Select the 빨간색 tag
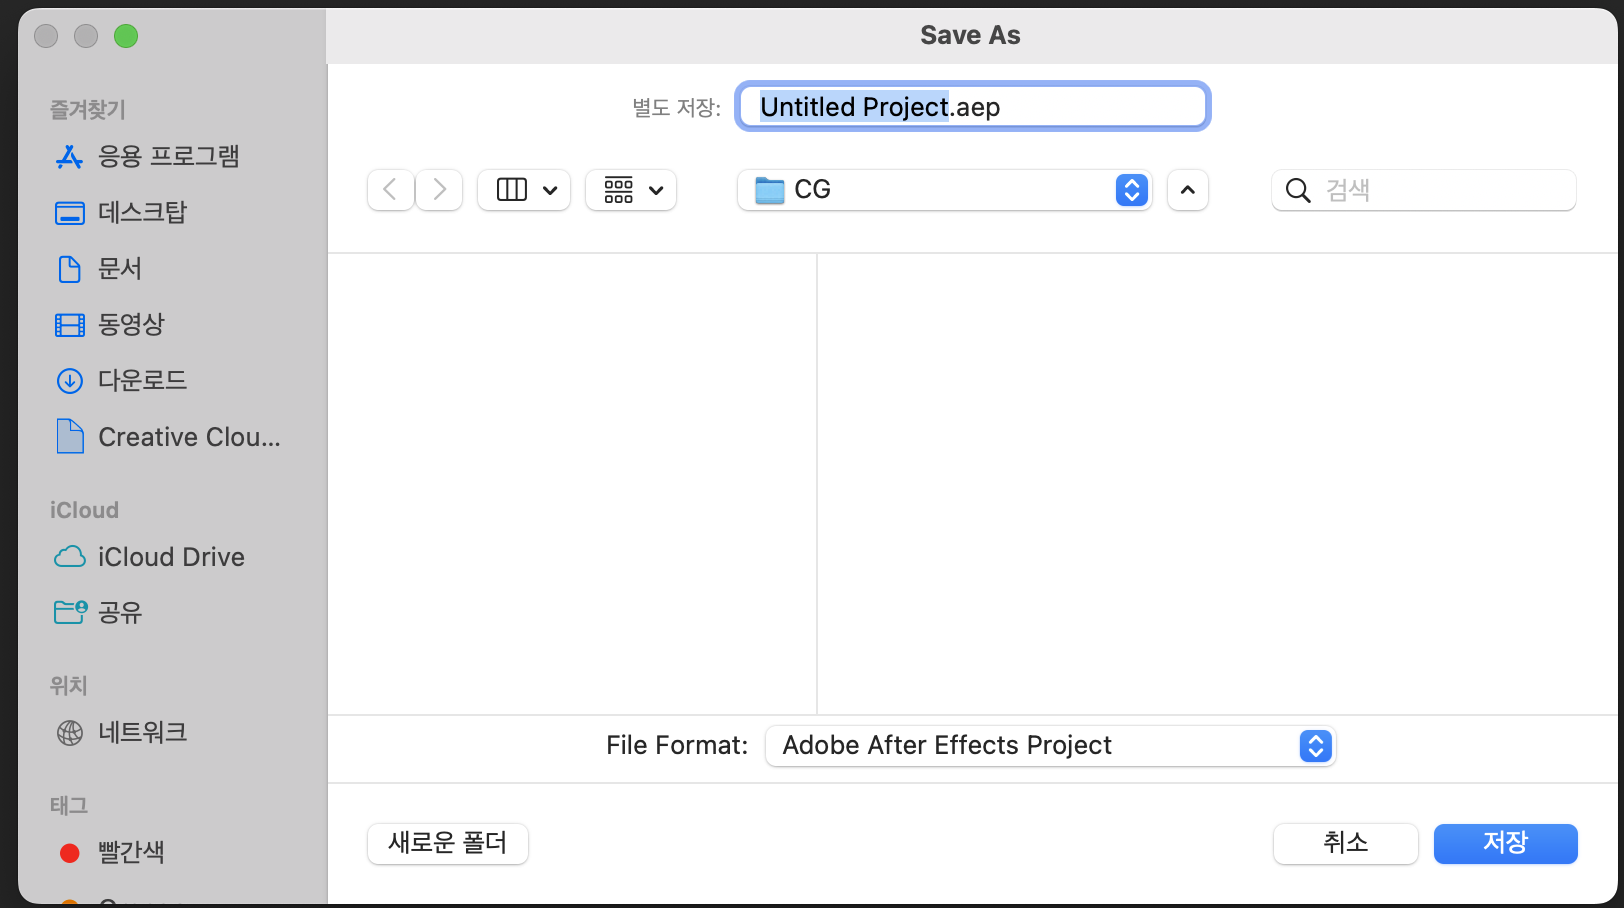Viewport: 1624px width, 908px height. click(130, 852)
